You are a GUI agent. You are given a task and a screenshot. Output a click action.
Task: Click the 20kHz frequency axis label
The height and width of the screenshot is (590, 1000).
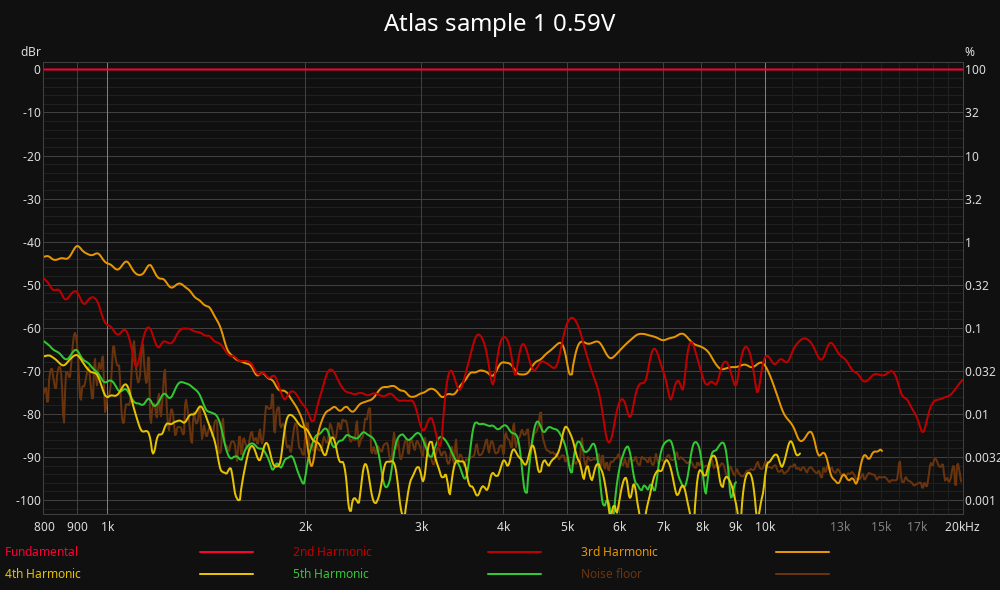(x=963, y=527)
